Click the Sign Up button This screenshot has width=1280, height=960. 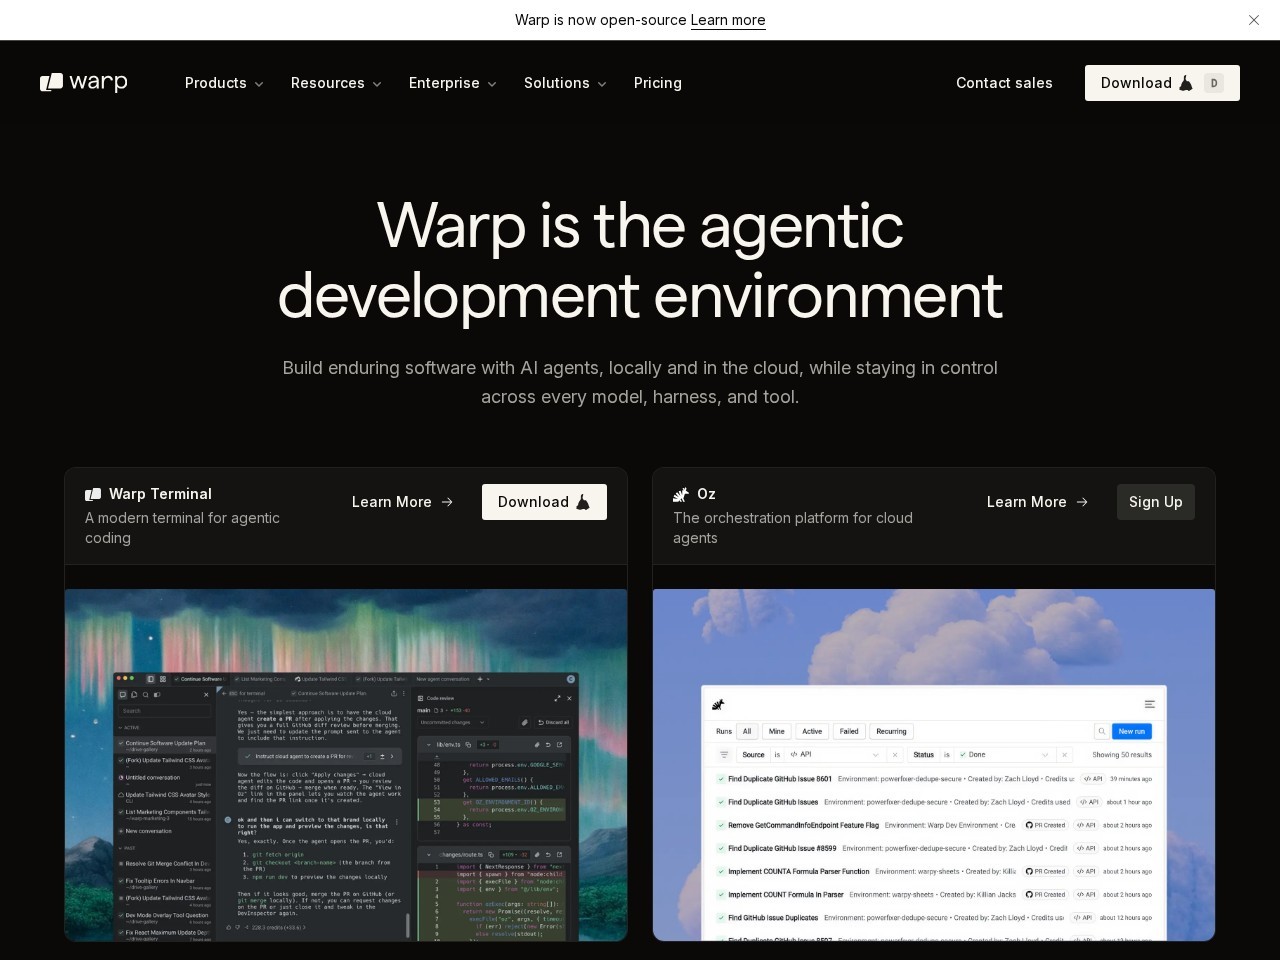pos(1156,502)
